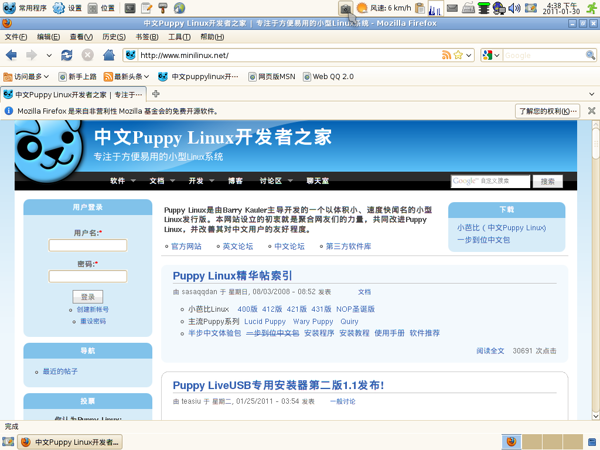This screenshot has width=600, height=450.
Task: Open the text editor notepad icon in panel
Action: (x=146, y=8)
